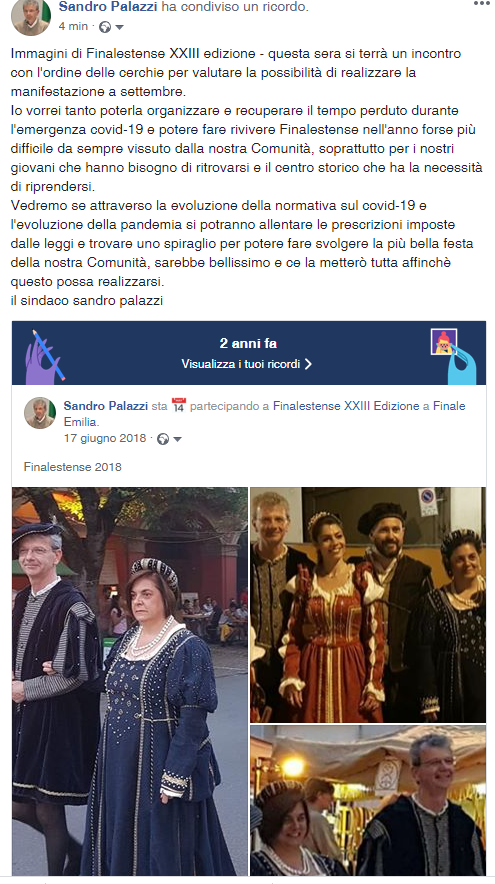Click profile picture in the shared memory post
The width and height of the screenshot is (495, 884).
(40, 413)
